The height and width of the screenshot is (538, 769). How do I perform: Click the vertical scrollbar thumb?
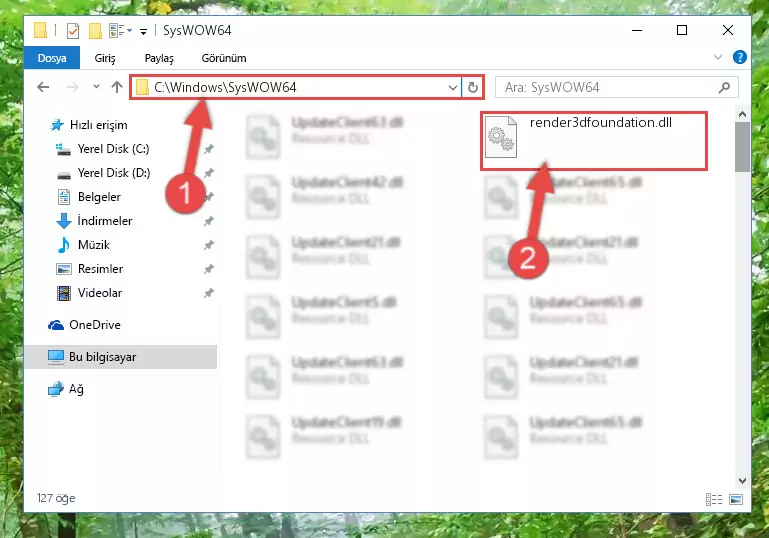pos(743,147)
